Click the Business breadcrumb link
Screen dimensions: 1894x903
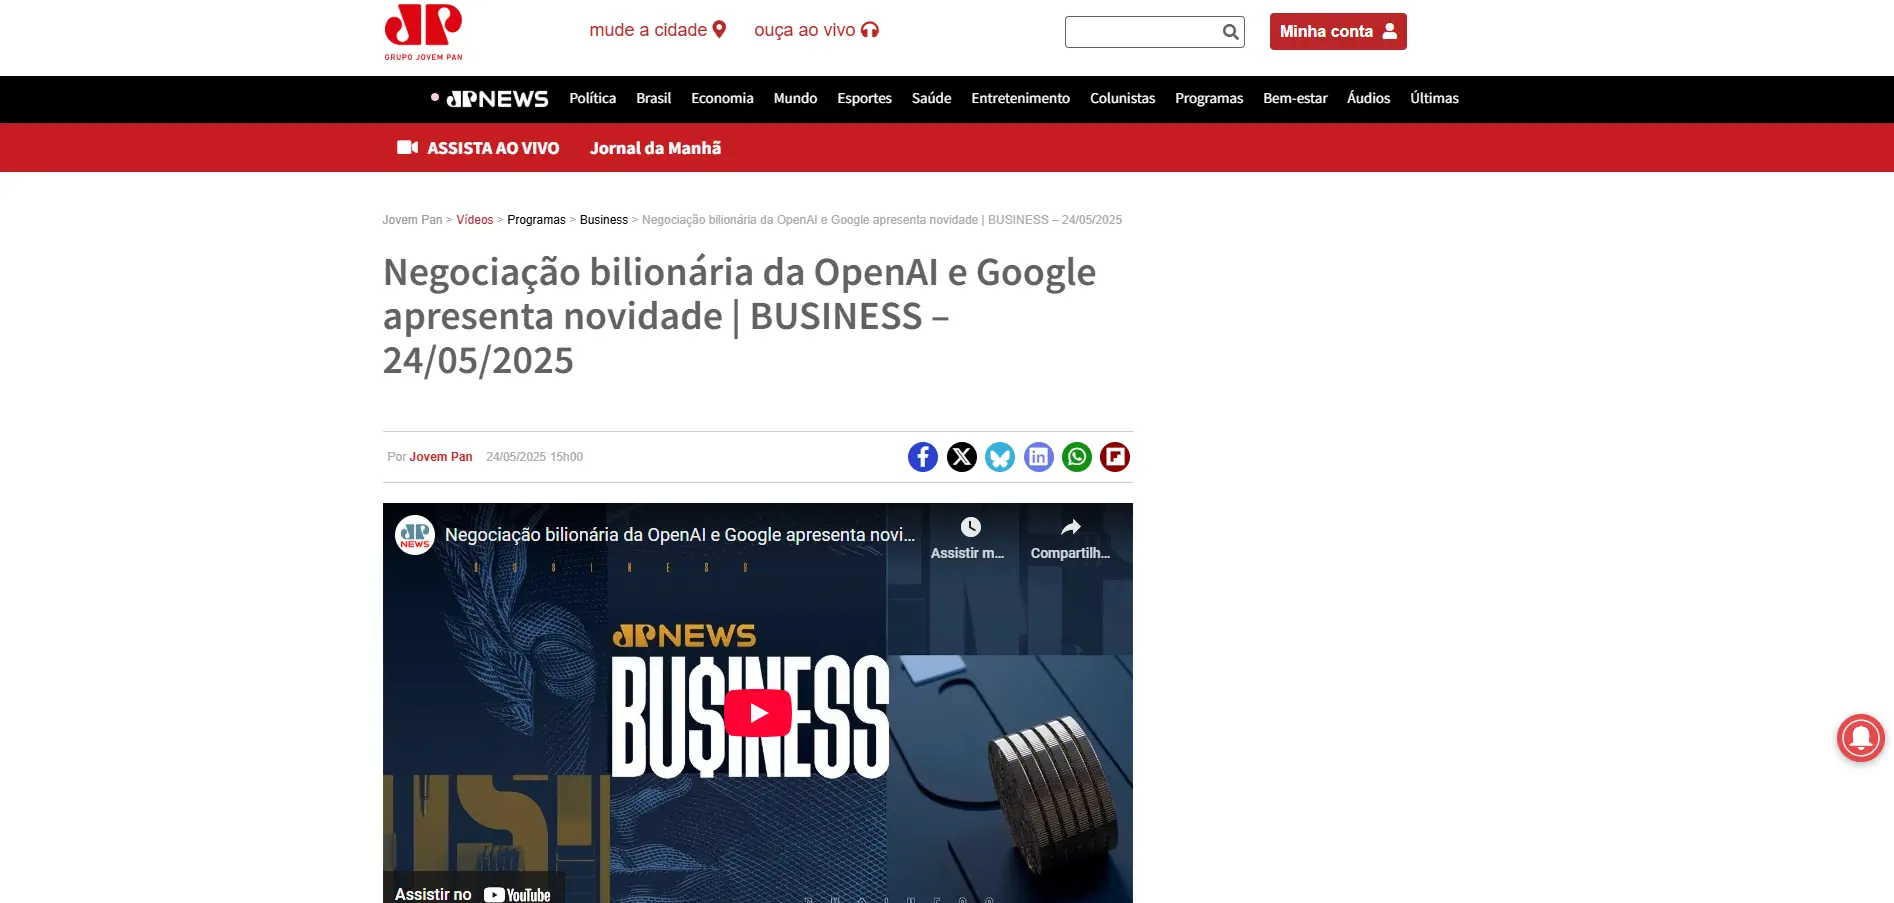(604, 220)
